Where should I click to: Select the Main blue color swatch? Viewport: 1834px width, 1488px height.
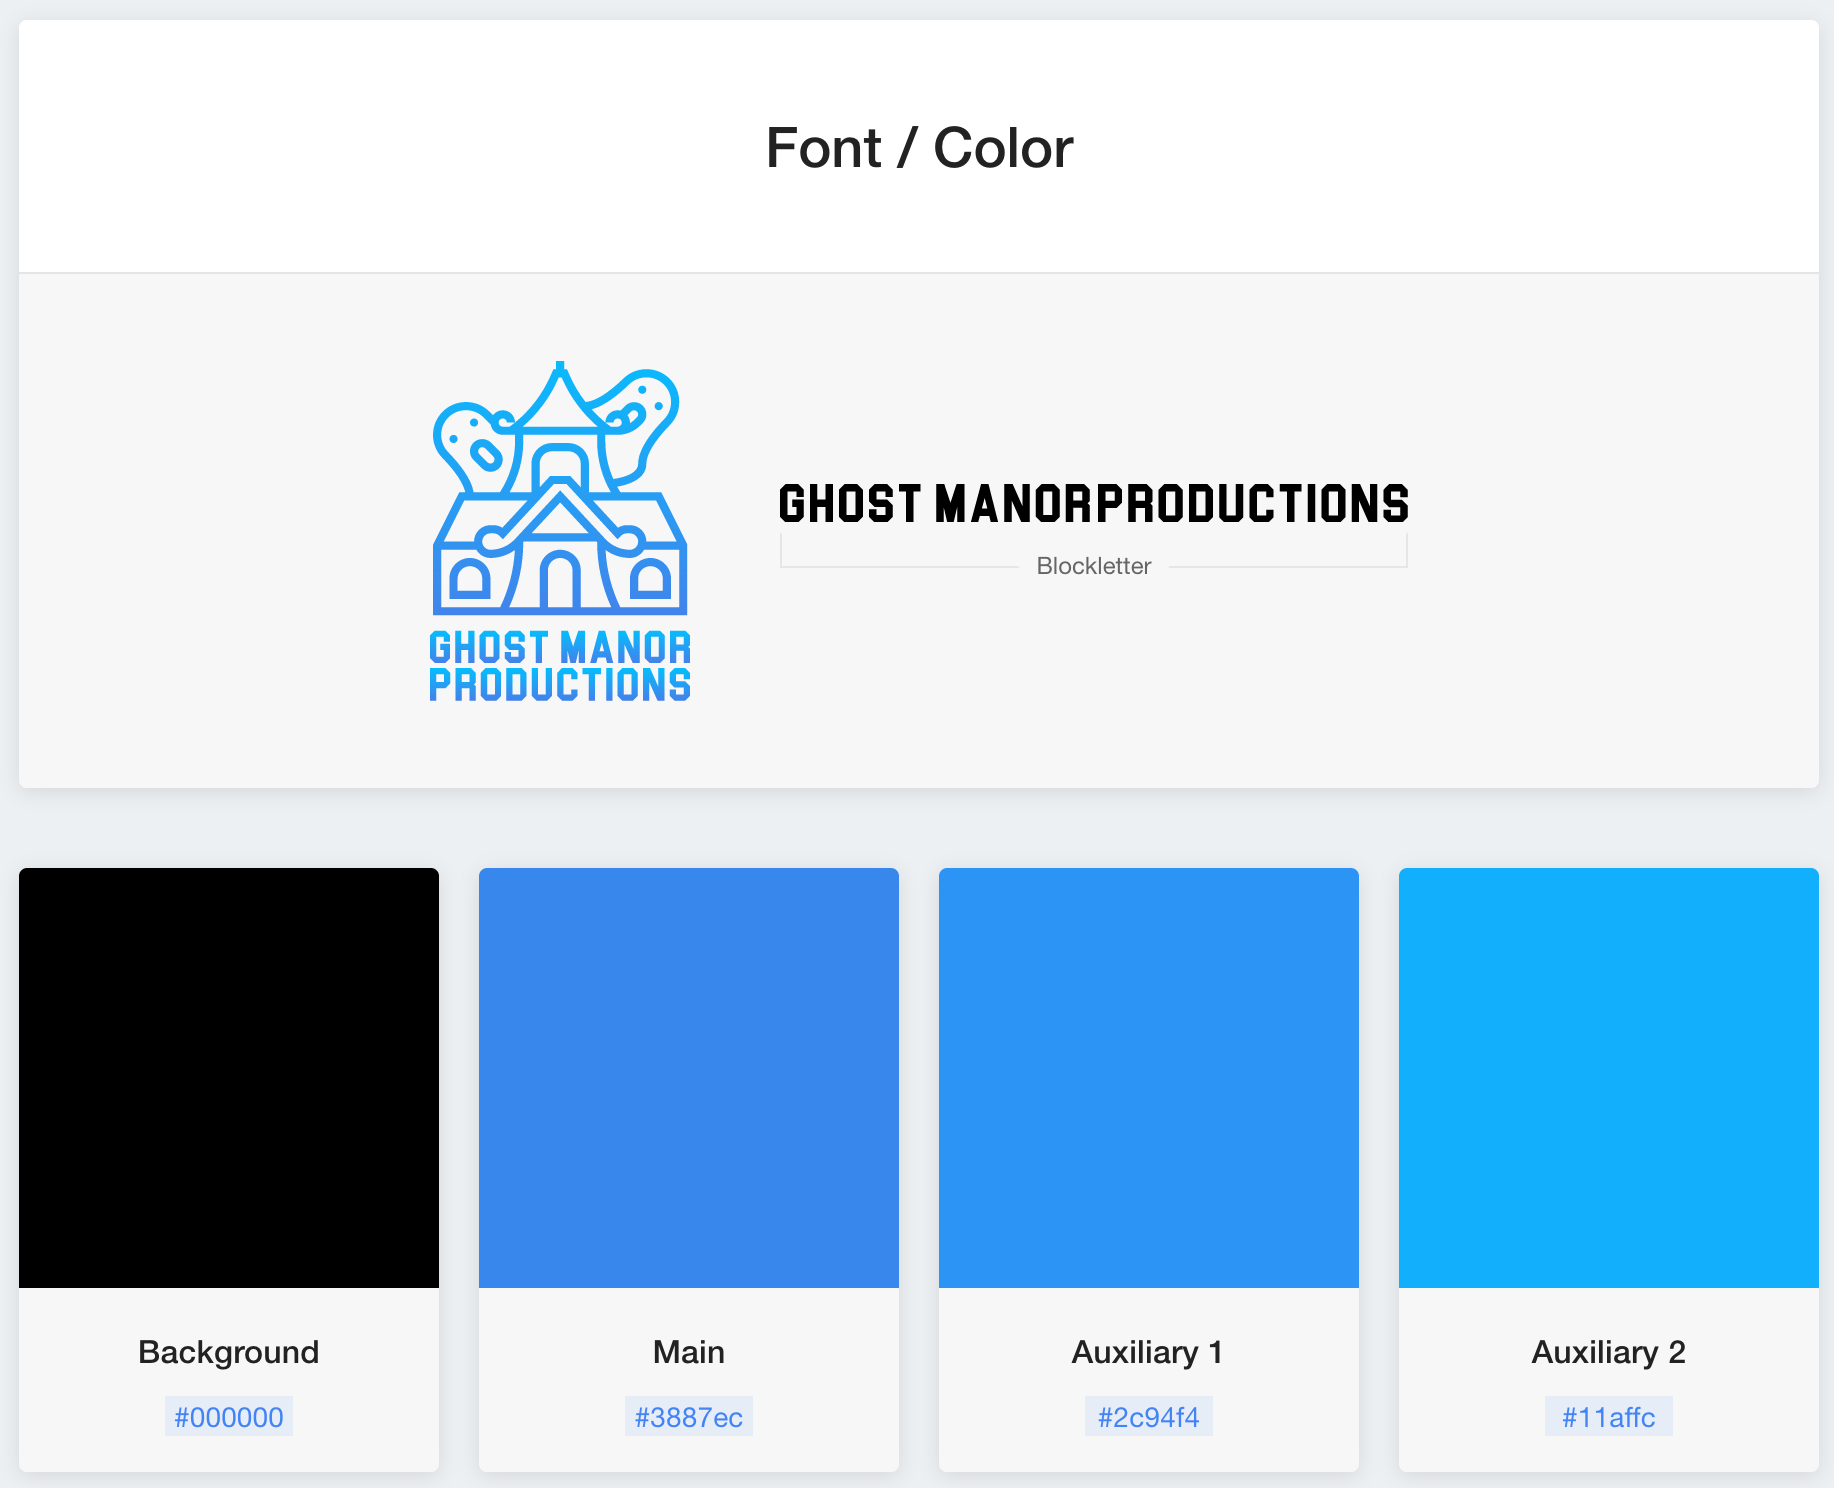click(x=689, y=1077)
